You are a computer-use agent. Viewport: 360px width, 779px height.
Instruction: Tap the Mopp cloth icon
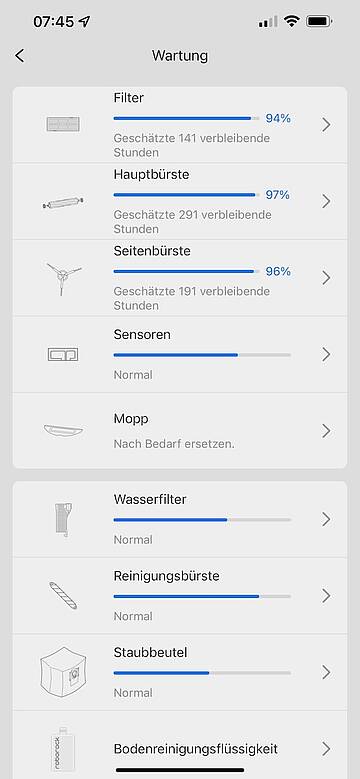(63, 431)
